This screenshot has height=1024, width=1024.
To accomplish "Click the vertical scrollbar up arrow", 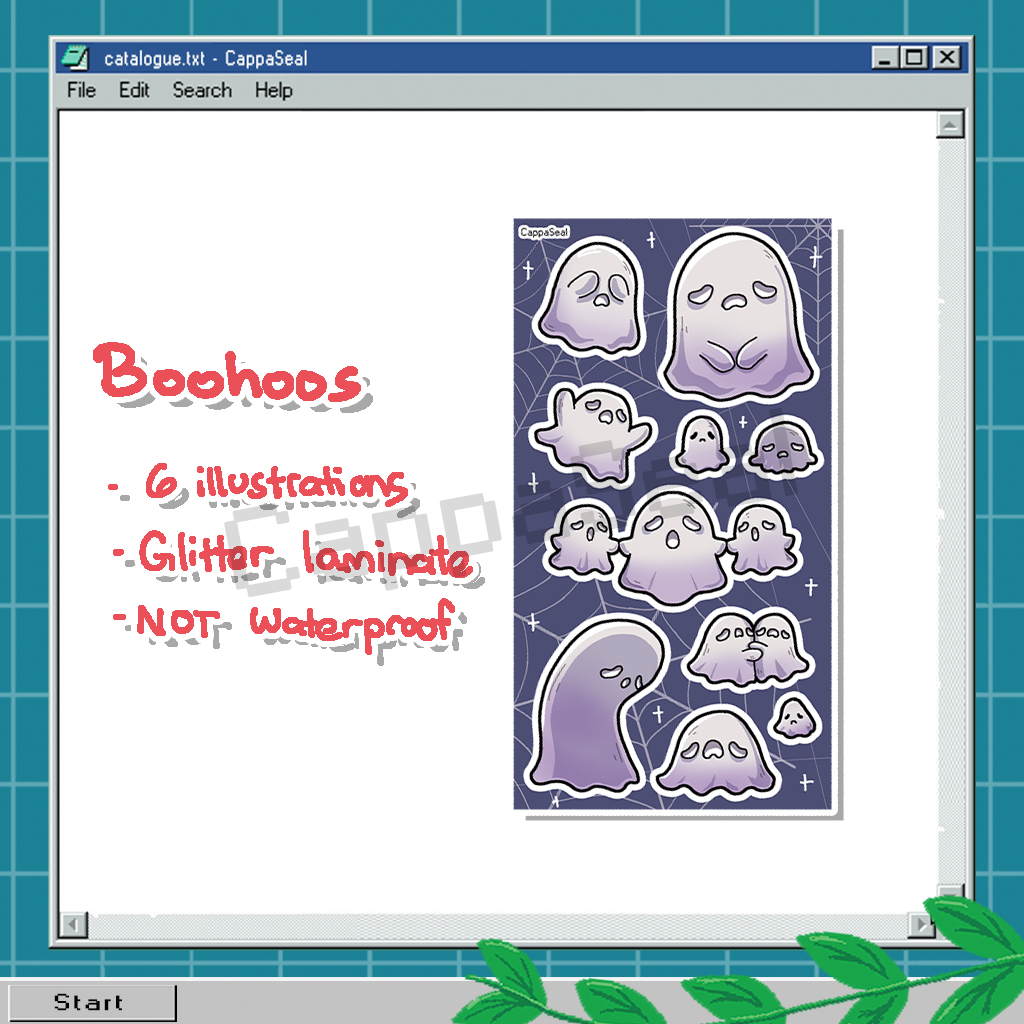I will click(950, 125).
